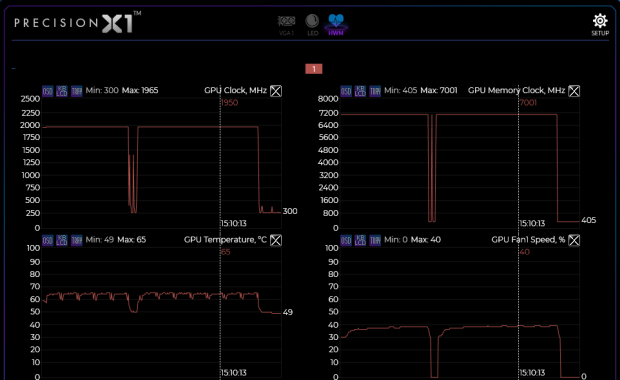Toggle KB LCD for GPU Memory Clock graph

pos(360,91)
